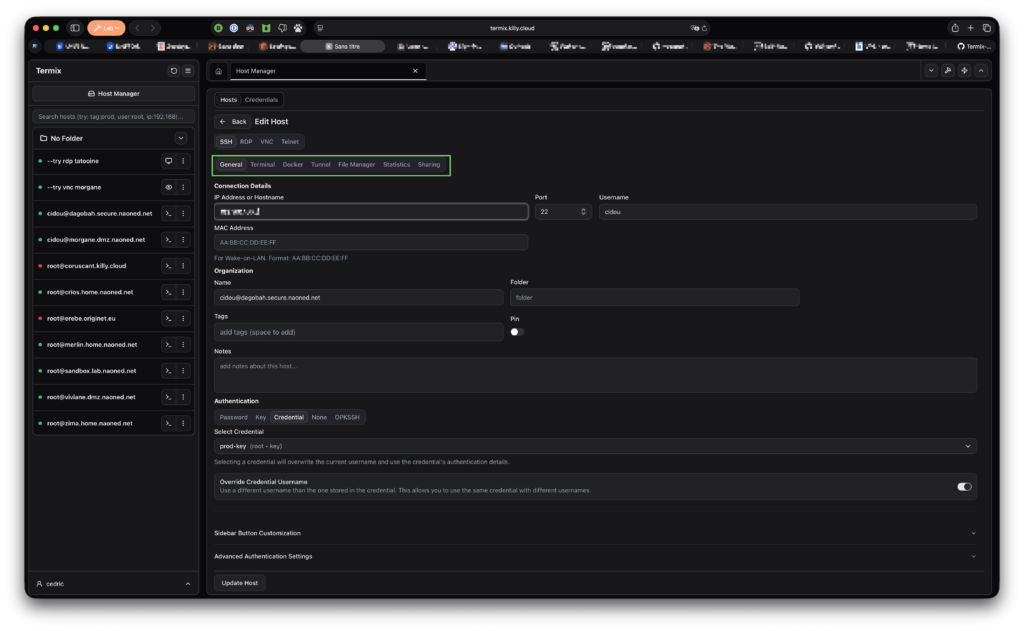Disable Override Credential Username switch

(x=964, y=487)
